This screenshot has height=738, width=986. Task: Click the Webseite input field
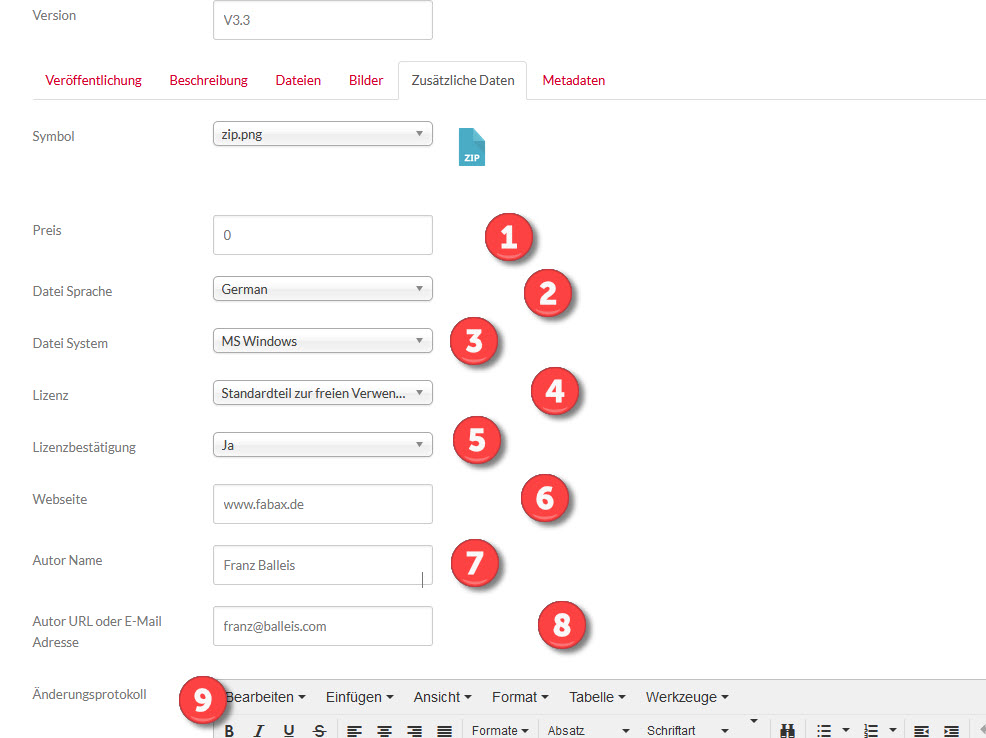[x=323, y=504]
